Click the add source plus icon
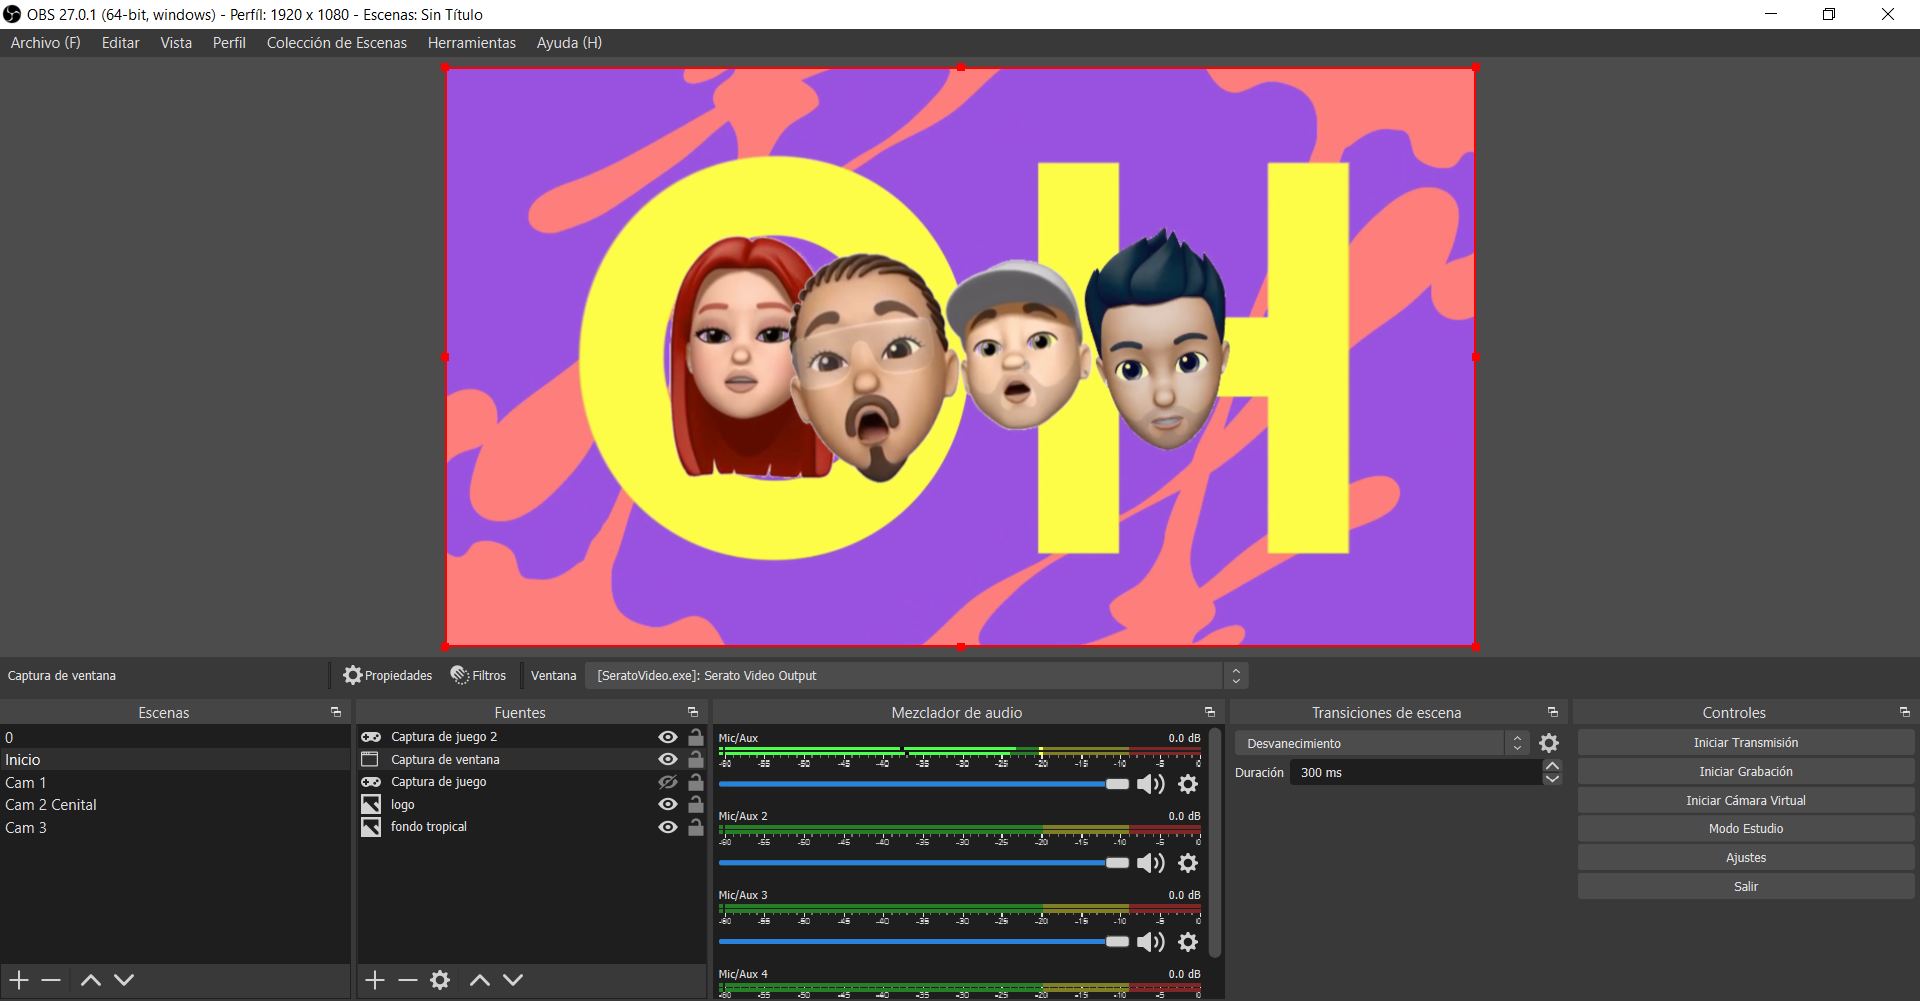Screen dimensions: 1920x1001 click(x=375, y=980)
